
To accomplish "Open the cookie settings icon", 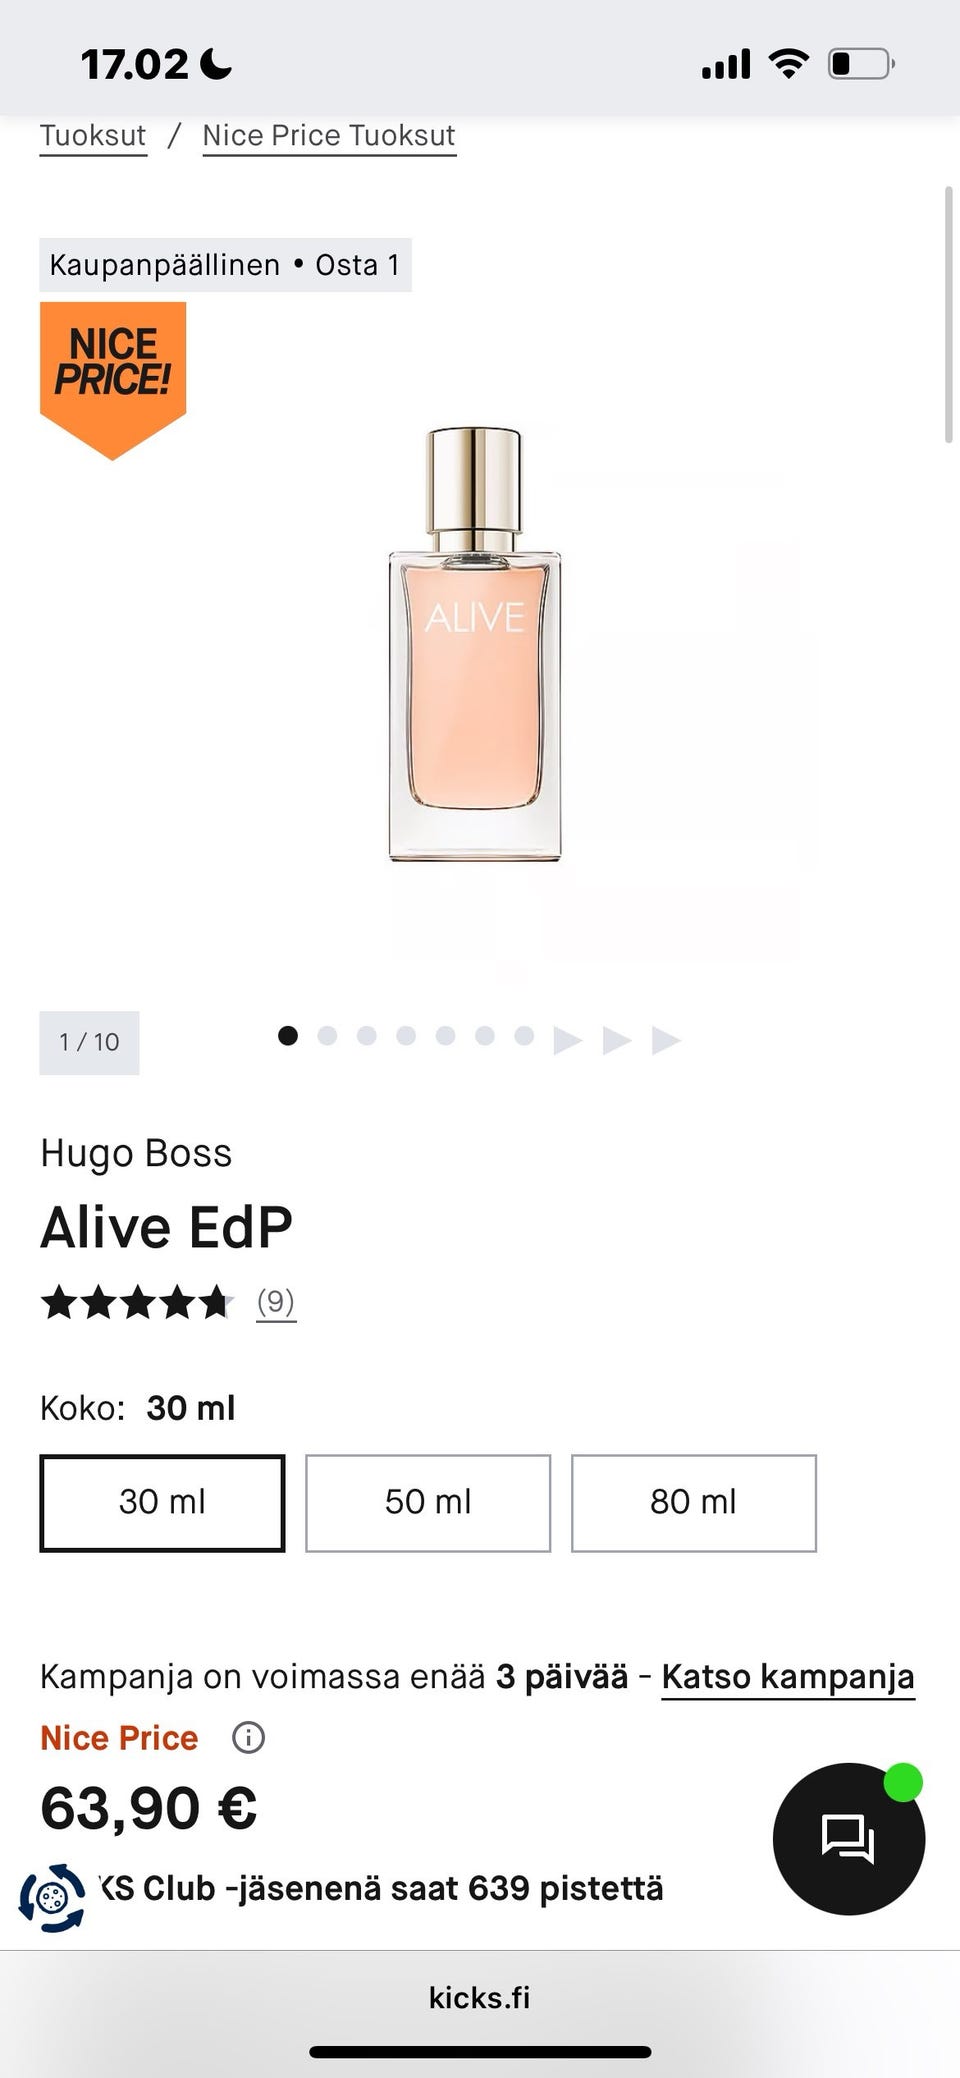I will (52, 1896).
